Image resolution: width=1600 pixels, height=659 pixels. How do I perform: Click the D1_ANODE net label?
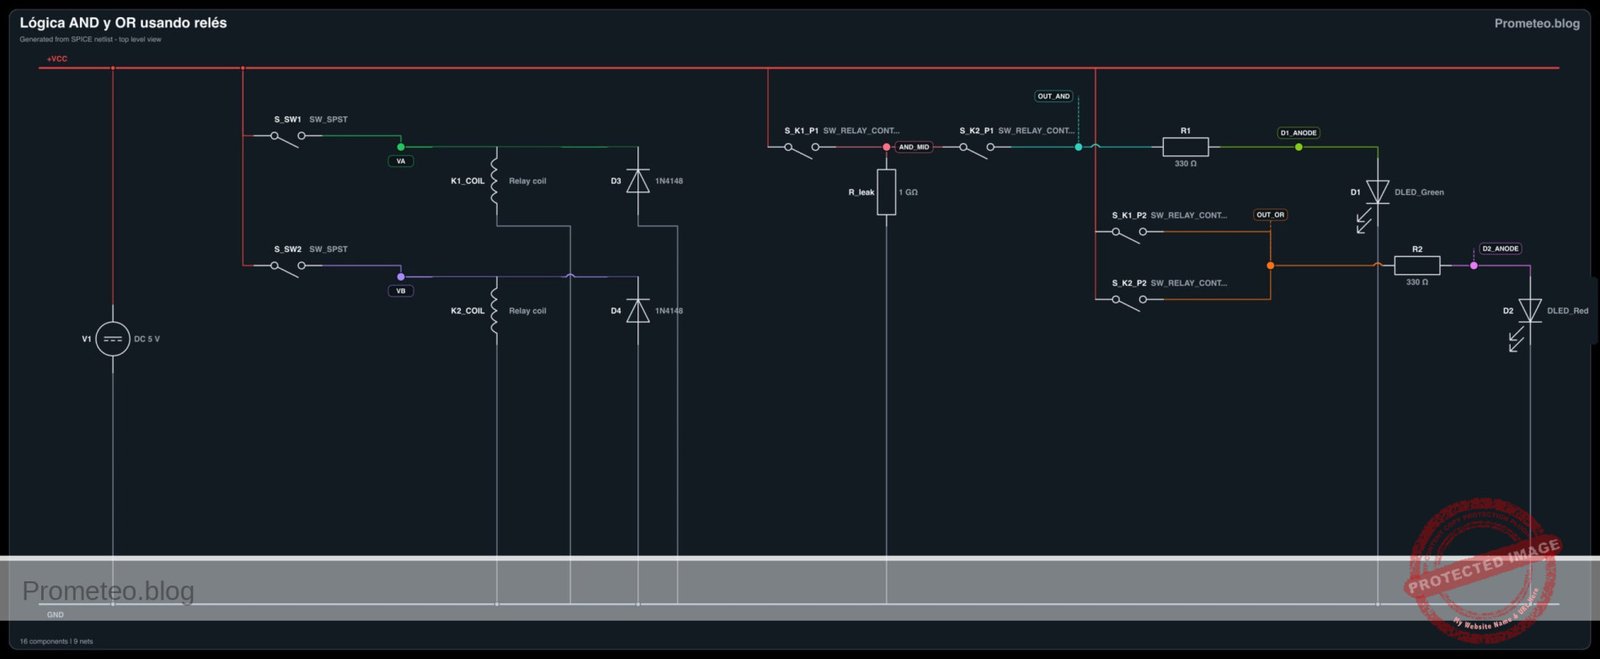pos(1299,133)
